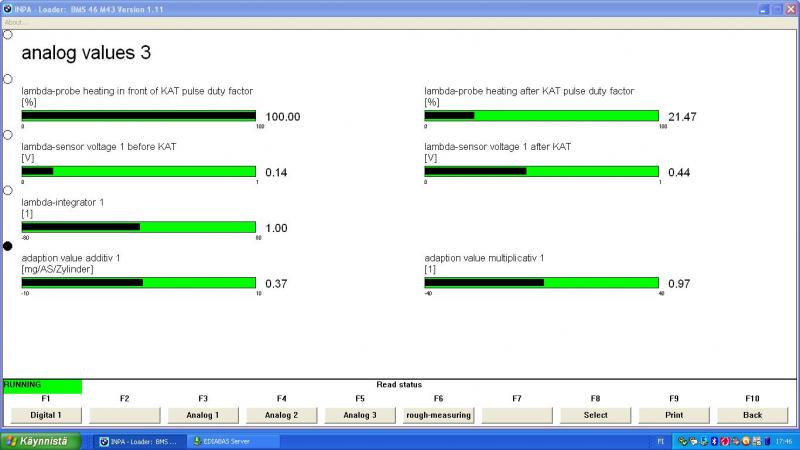The width and height of the screenshot is (800, 450).
Task: Click the adaption value multiplicativ 1 bar
Action: point(541,283)
